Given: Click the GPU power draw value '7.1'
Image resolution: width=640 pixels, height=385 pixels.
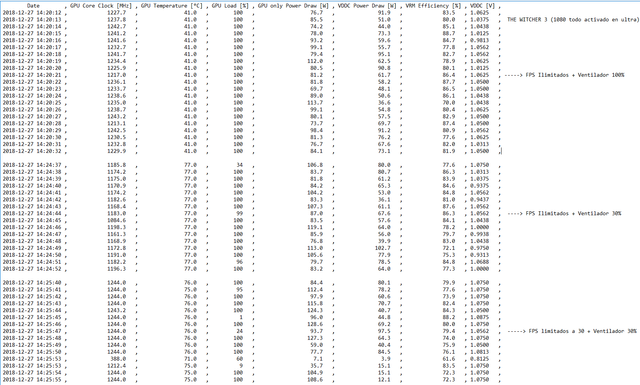Looking at the screenshot, I should pos(318,359).
